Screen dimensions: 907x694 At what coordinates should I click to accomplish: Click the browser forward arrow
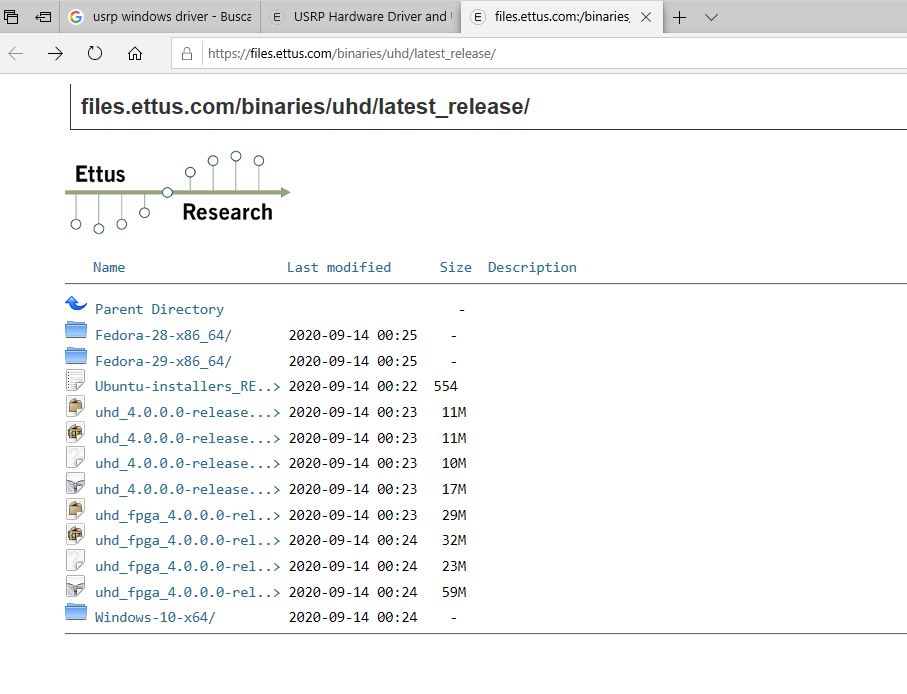[x=56, y=54]
